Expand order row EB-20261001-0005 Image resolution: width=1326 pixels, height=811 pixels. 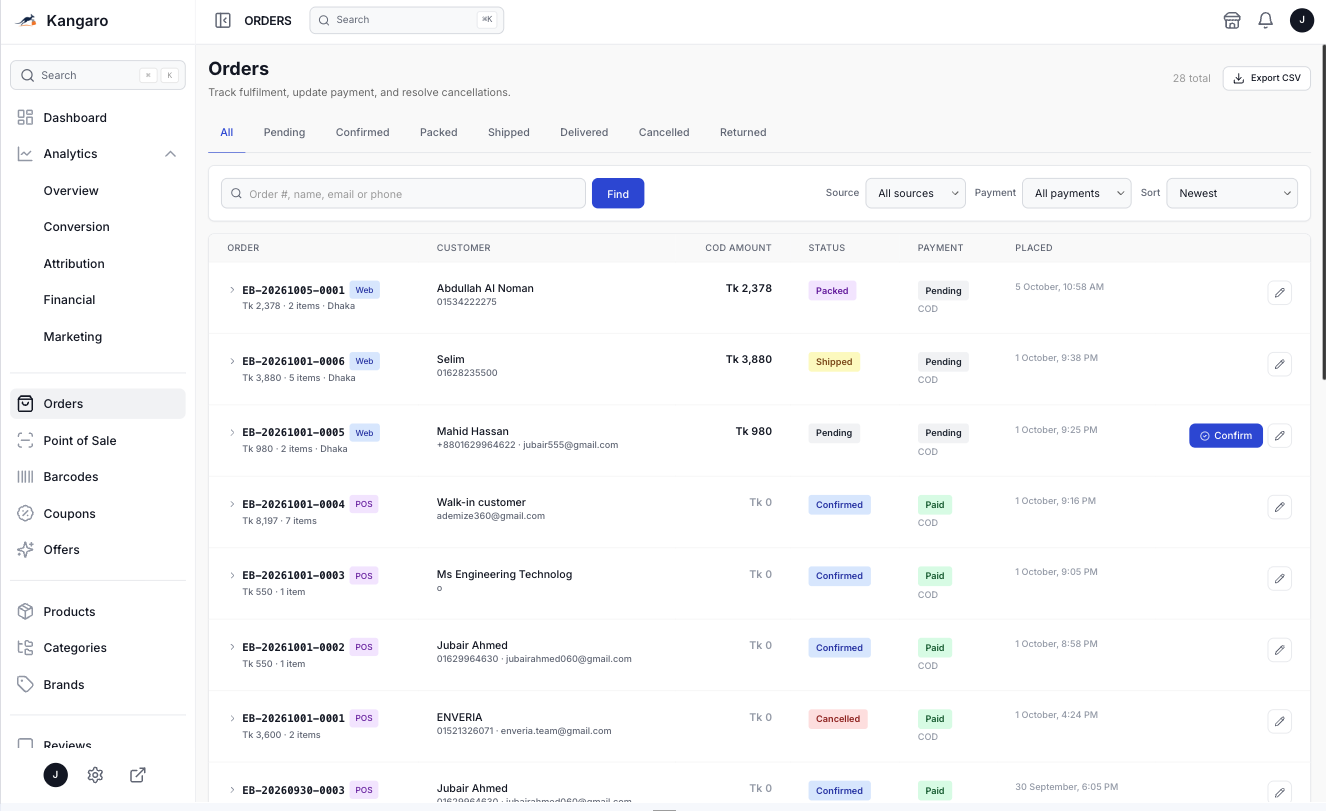click(x=232, y=432)
